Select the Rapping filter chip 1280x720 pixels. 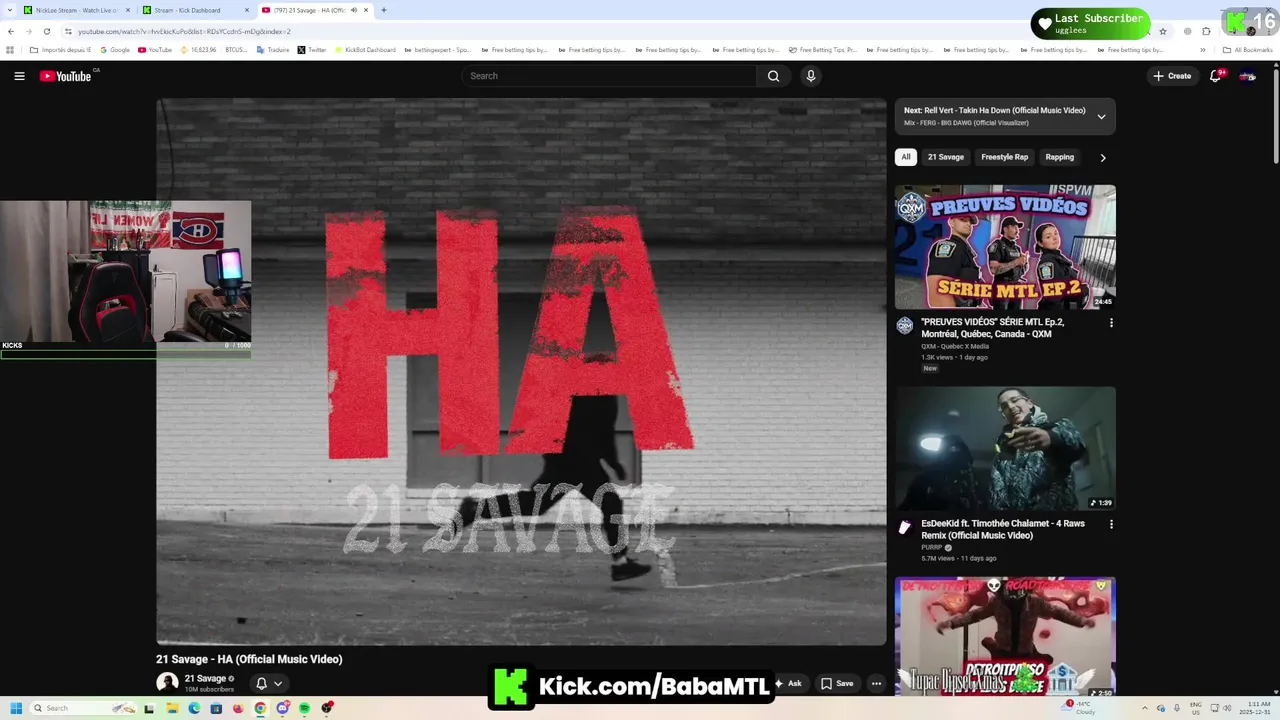pyautogui.click(x=1059, y=157)
